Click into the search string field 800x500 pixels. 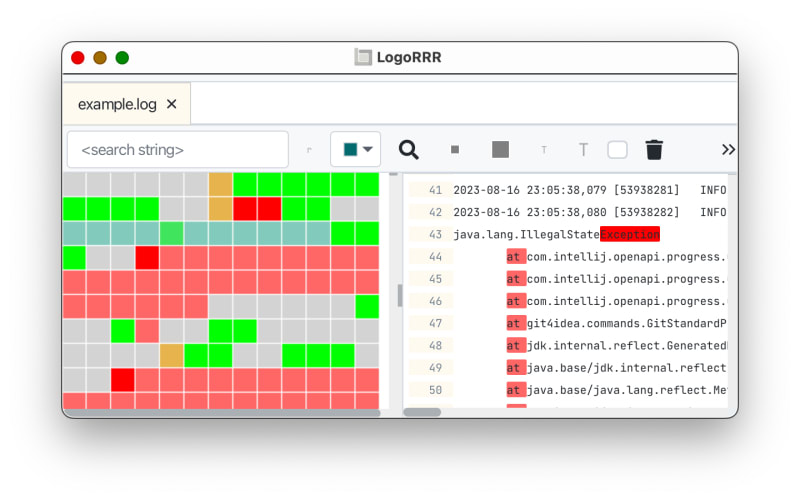coord(178,149)
